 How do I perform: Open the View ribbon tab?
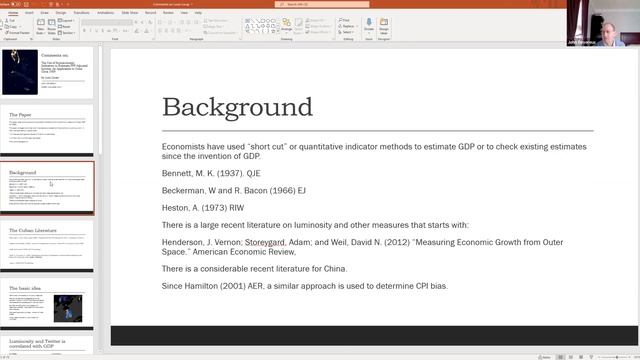click(184, 13)
